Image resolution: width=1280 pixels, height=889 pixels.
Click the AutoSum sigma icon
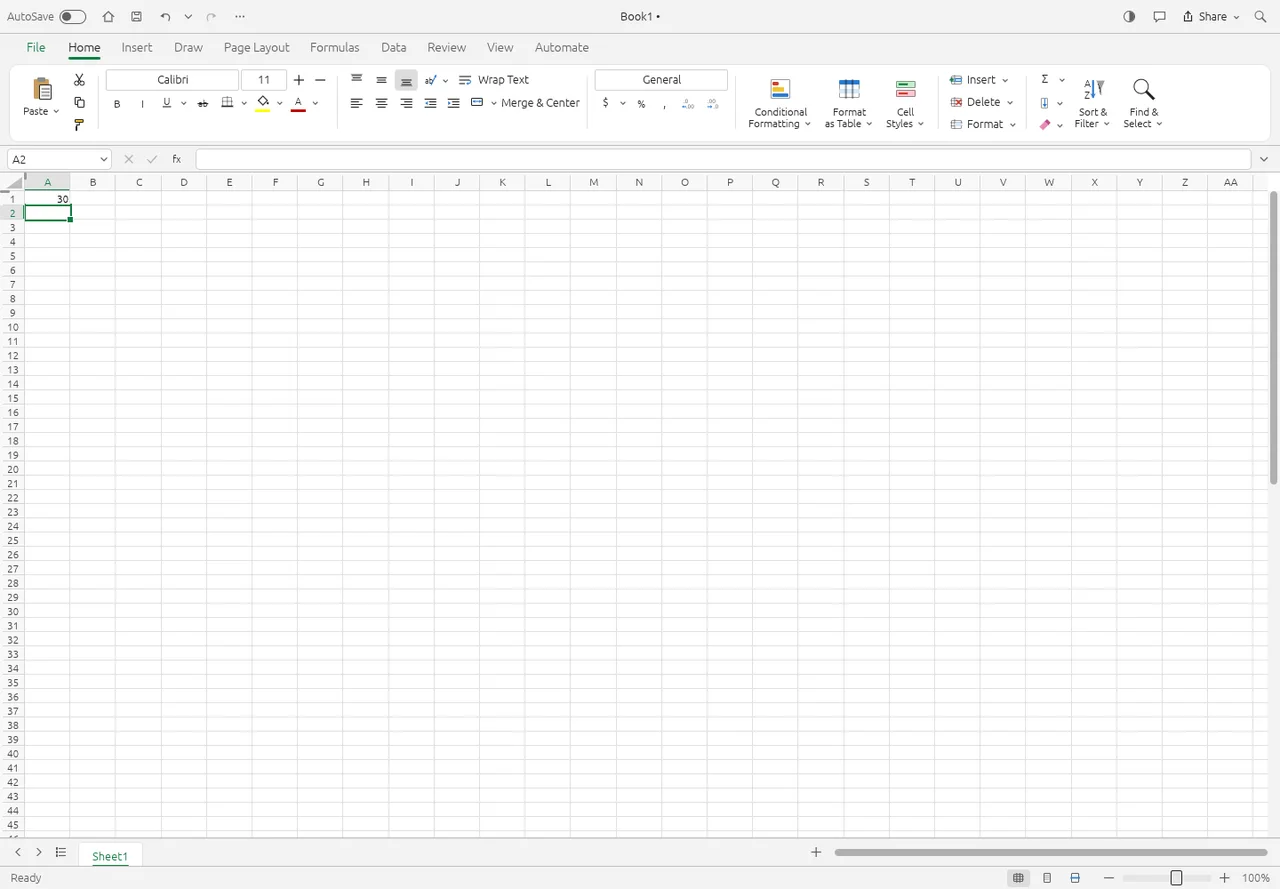pos(1044,79)
